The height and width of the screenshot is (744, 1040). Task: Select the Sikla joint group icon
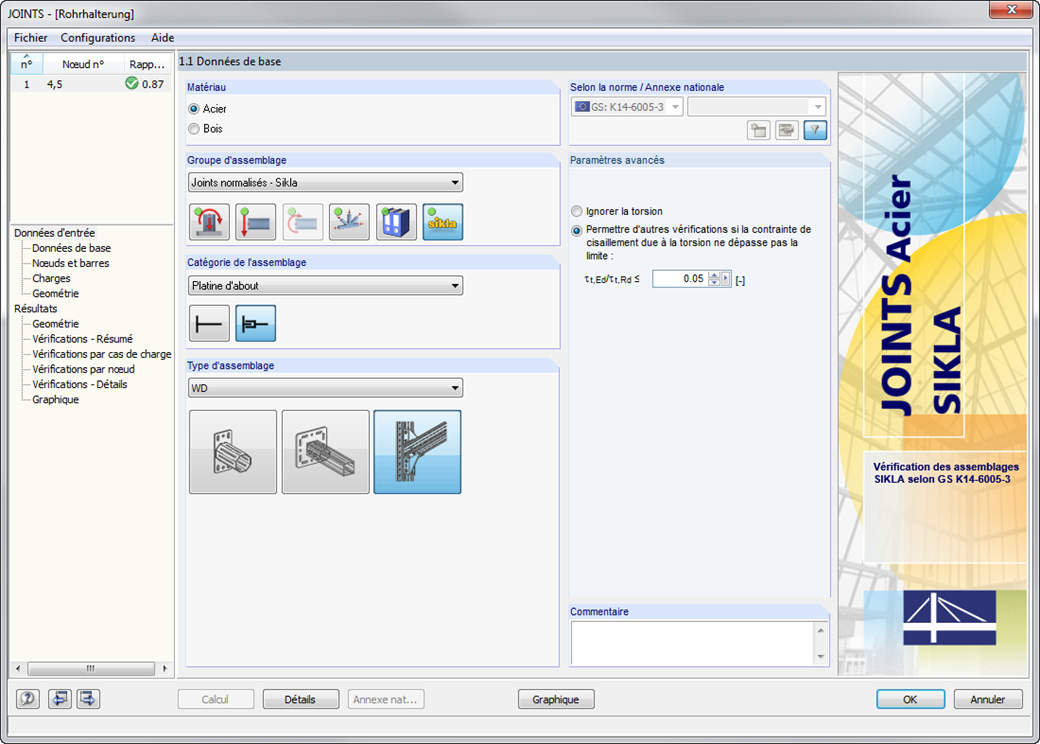[442, 221]
